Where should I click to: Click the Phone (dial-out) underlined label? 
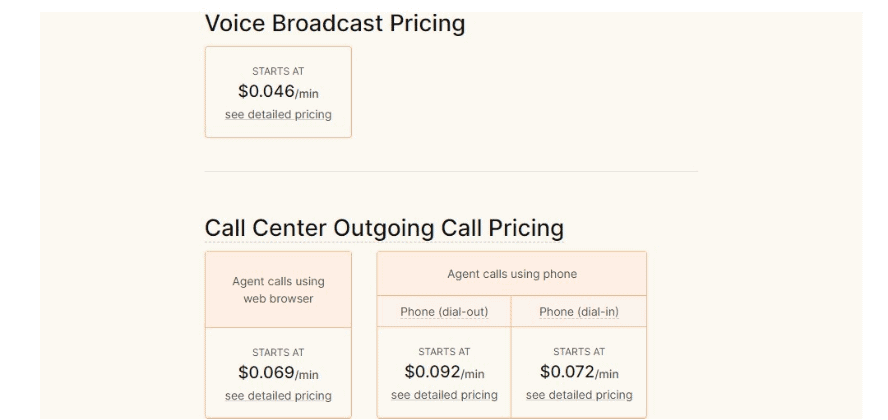[x=444, y=312]
